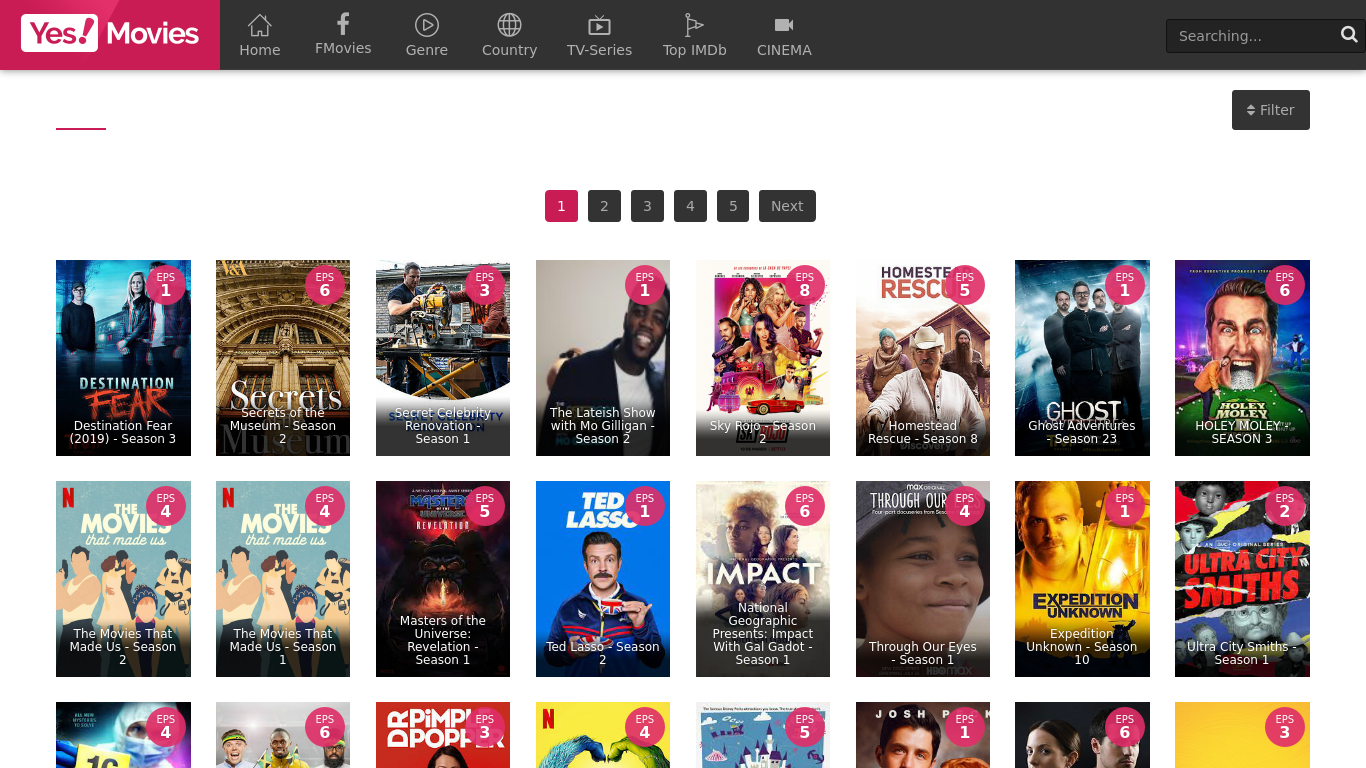Click the Next page button
1366x768 pixels.
787,206
